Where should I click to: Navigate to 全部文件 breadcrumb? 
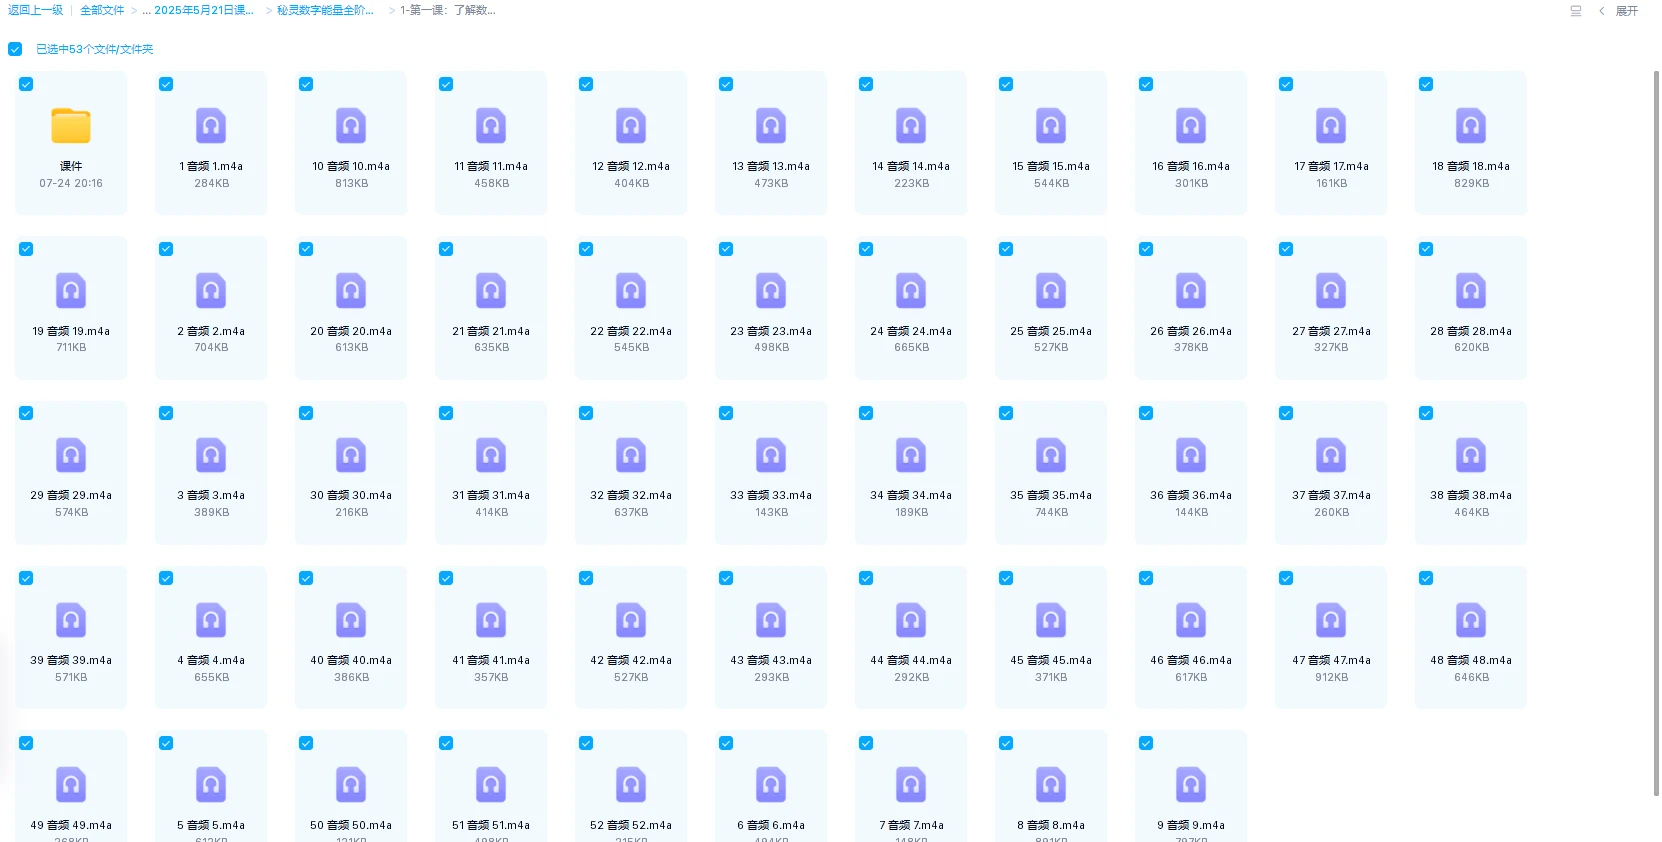pos(102,10)
